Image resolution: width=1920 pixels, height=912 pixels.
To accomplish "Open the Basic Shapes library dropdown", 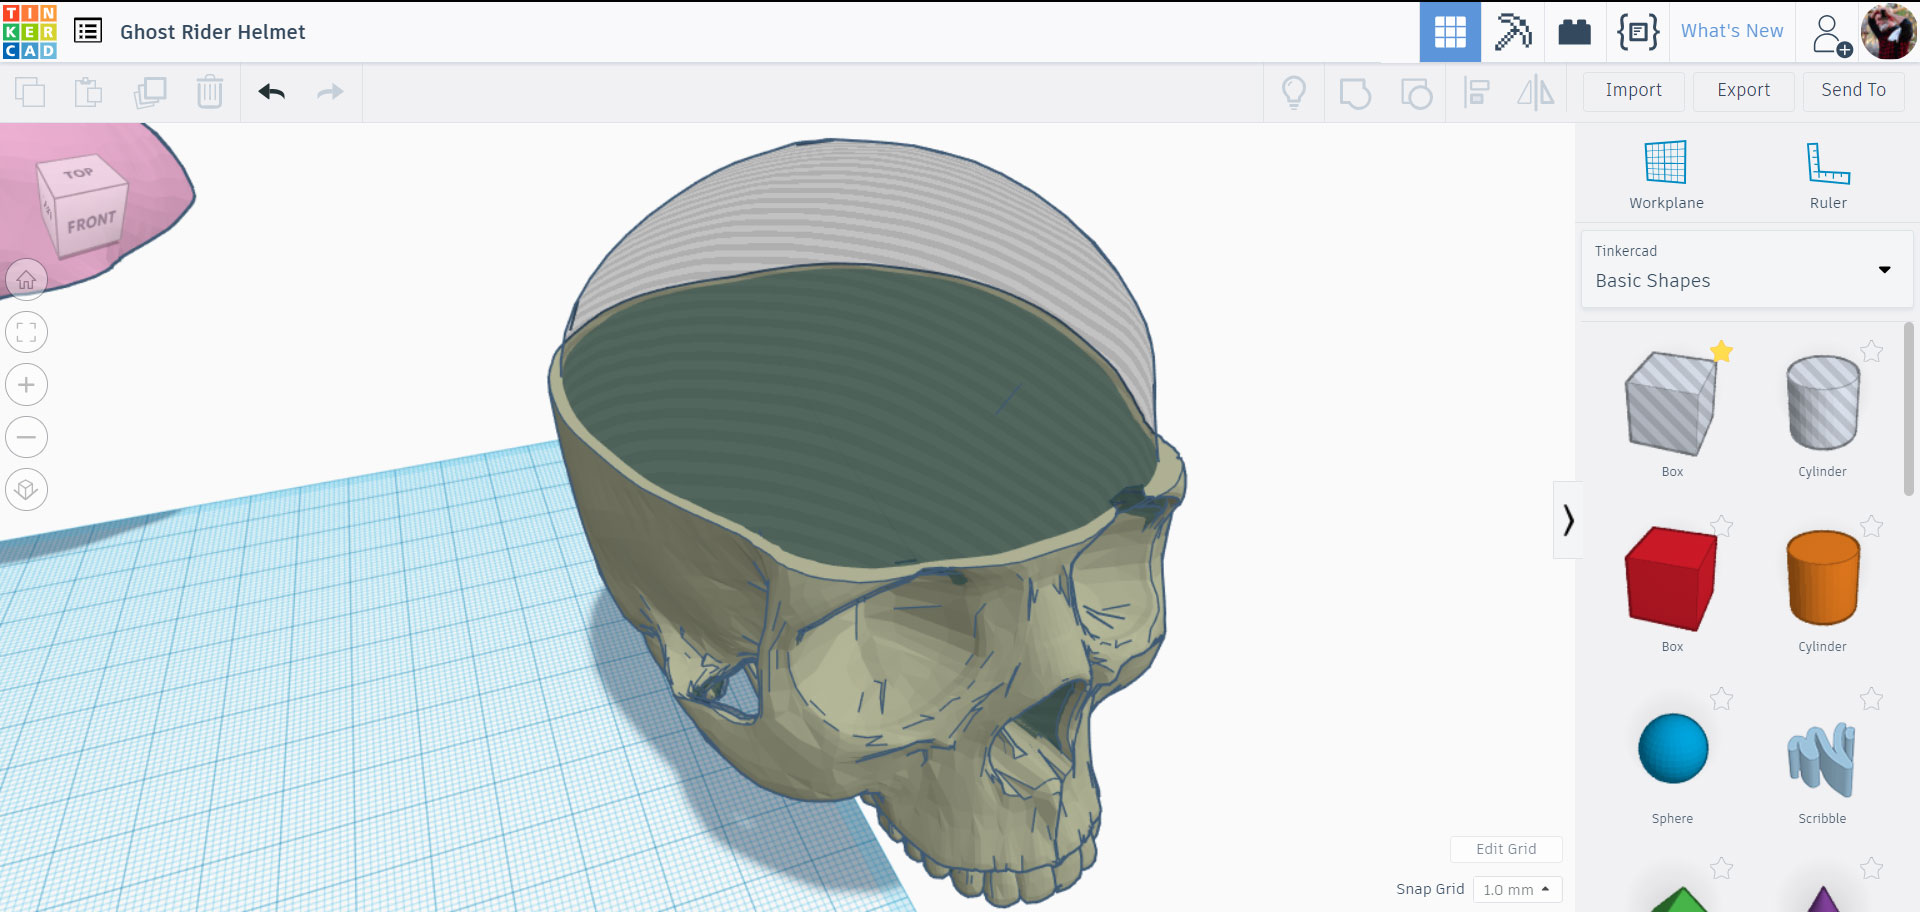I will click(x=1746, y=268).
